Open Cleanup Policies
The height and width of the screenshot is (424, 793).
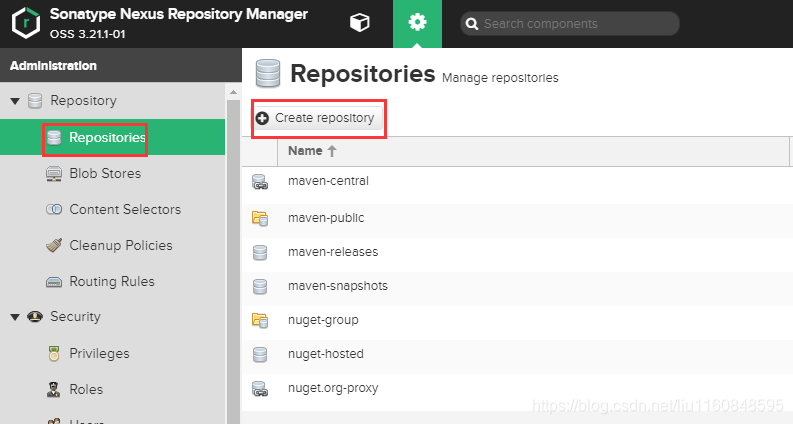pyautogui.click(x=121, y=245)
